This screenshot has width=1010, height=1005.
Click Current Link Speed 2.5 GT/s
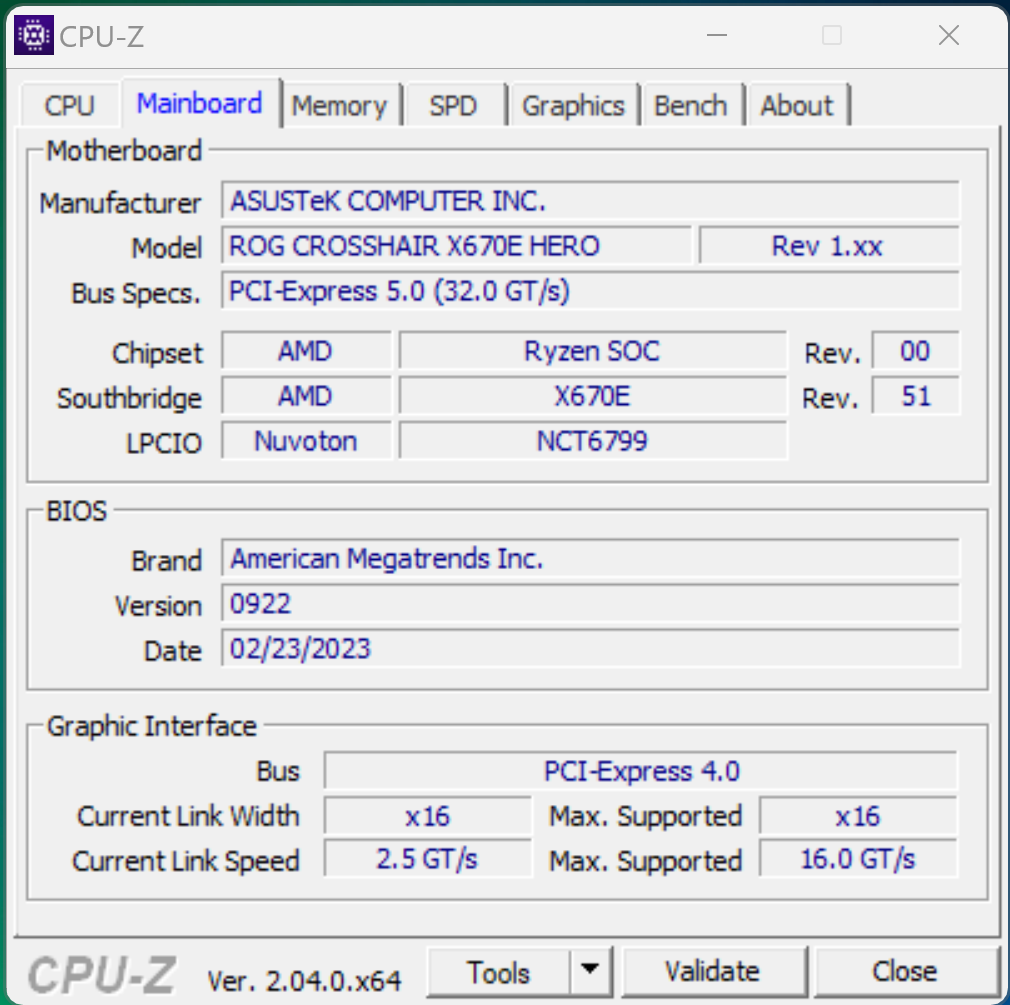[x=428, y=859]
